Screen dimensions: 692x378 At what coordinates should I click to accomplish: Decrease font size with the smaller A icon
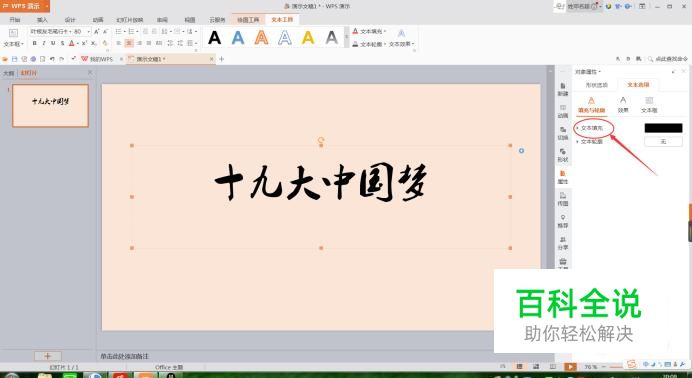tap(105, 32)
